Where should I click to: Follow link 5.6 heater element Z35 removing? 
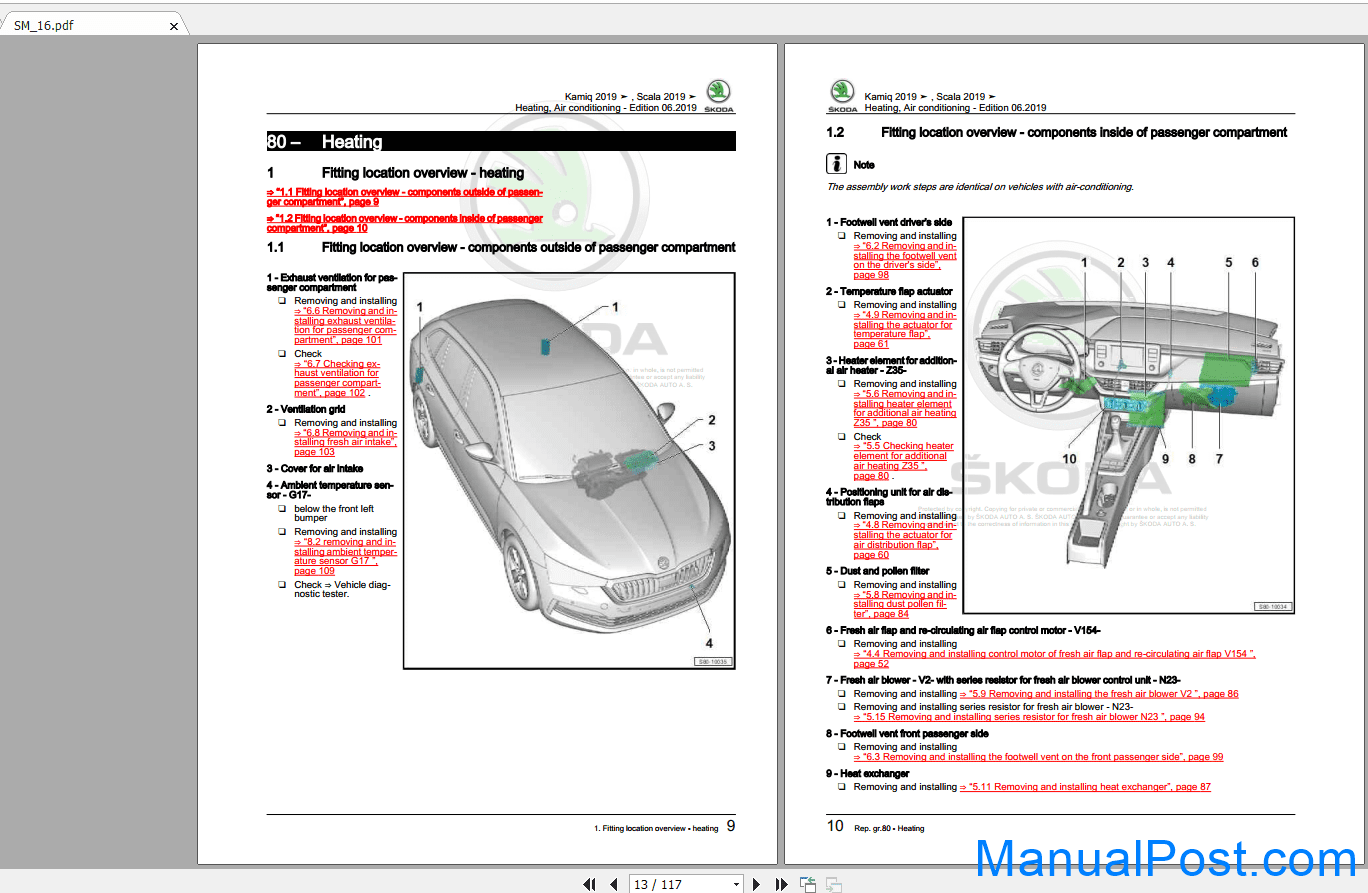(905, 408)
